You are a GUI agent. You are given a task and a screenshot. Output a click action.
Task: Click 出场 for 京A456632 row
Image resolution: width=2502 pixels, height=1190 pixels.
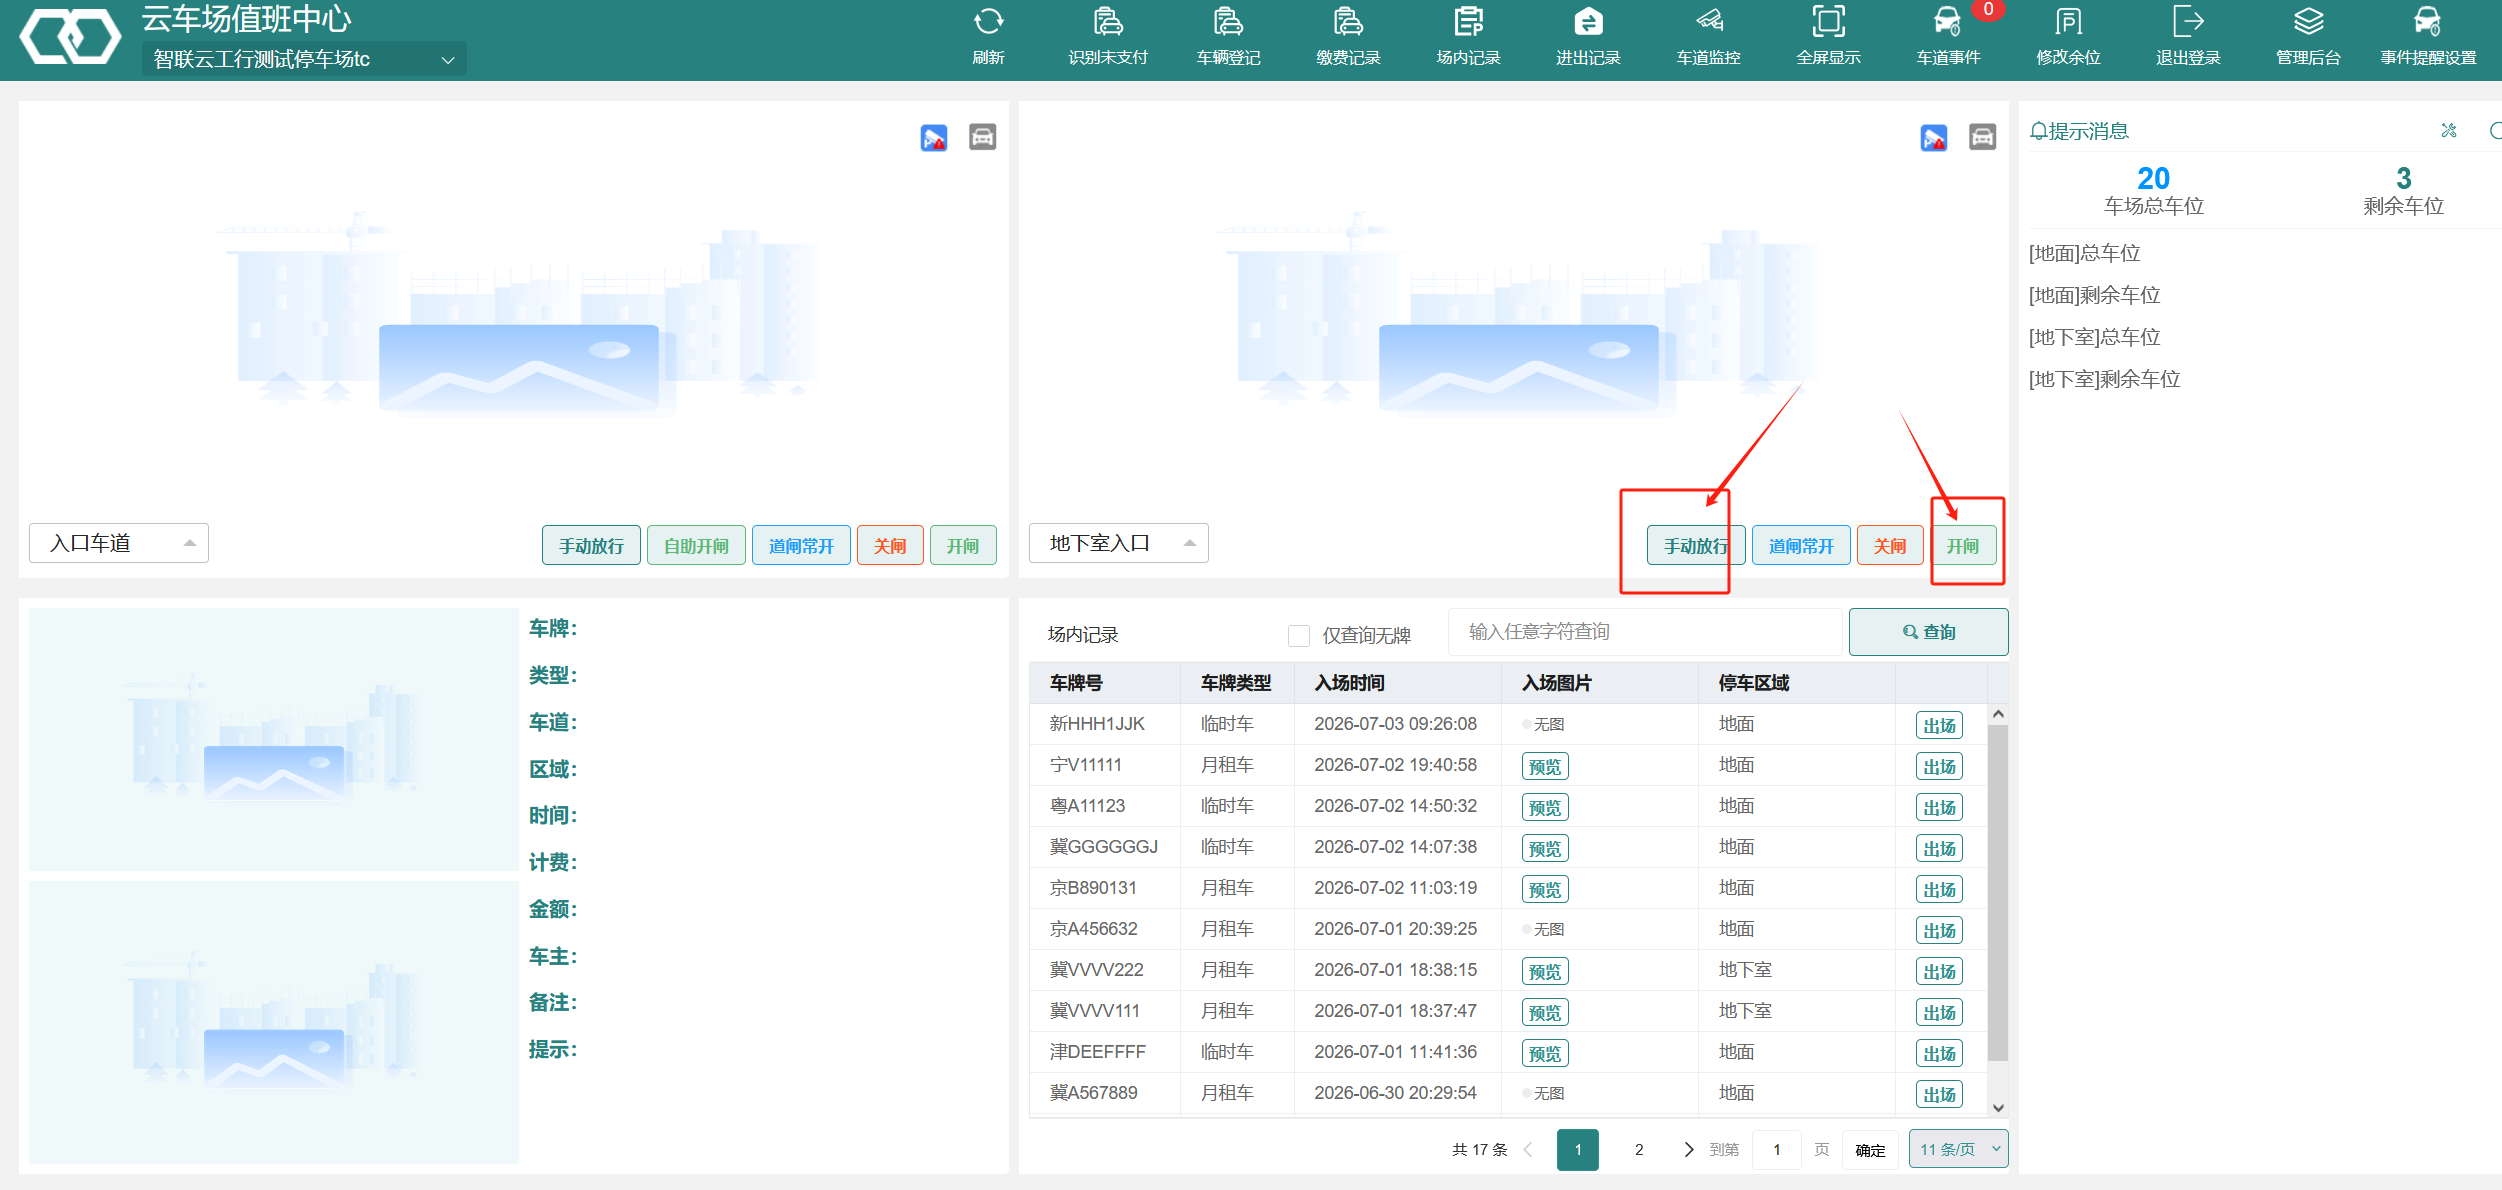1939,930
